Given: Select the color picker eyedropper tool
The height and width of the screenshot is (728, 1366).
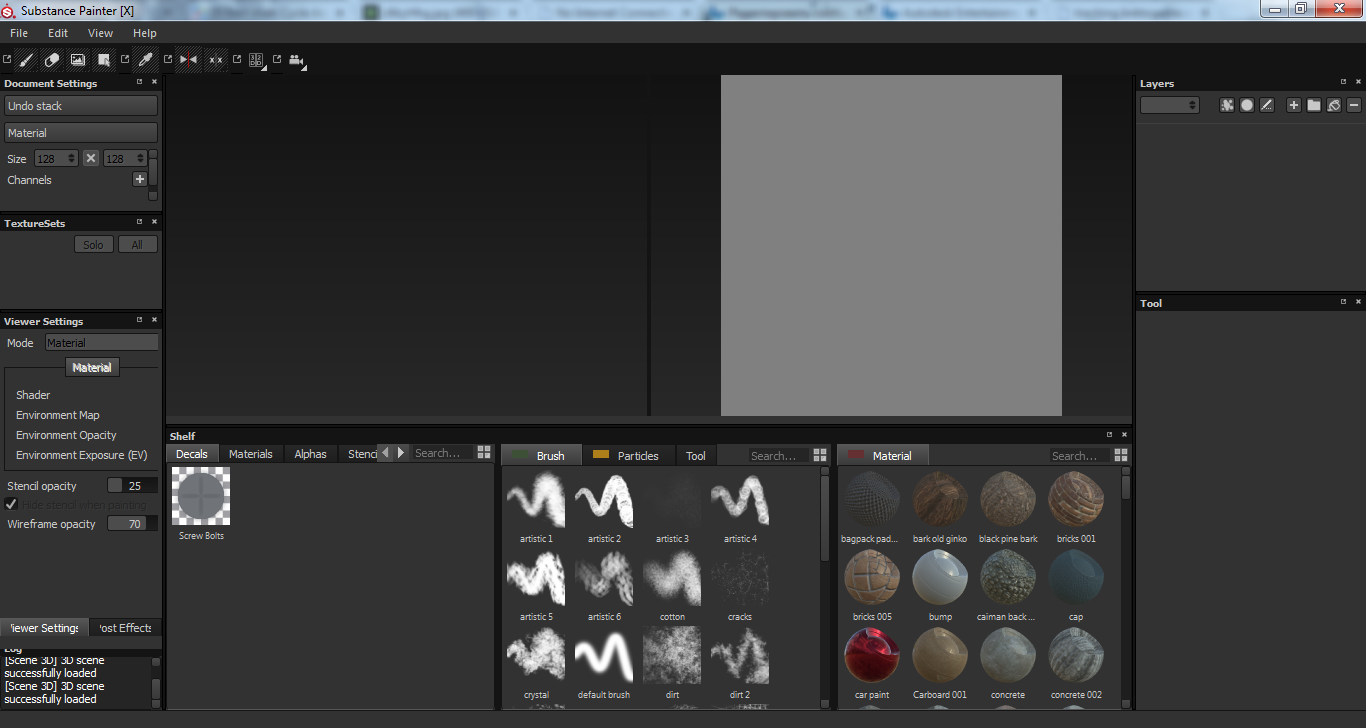Looking at the screenshot, I should pos(145,60).
